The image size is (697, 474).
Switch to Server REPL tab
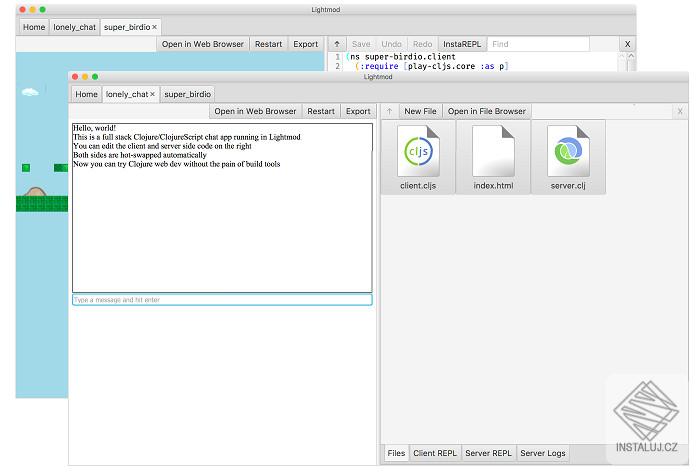coord(488,453)
